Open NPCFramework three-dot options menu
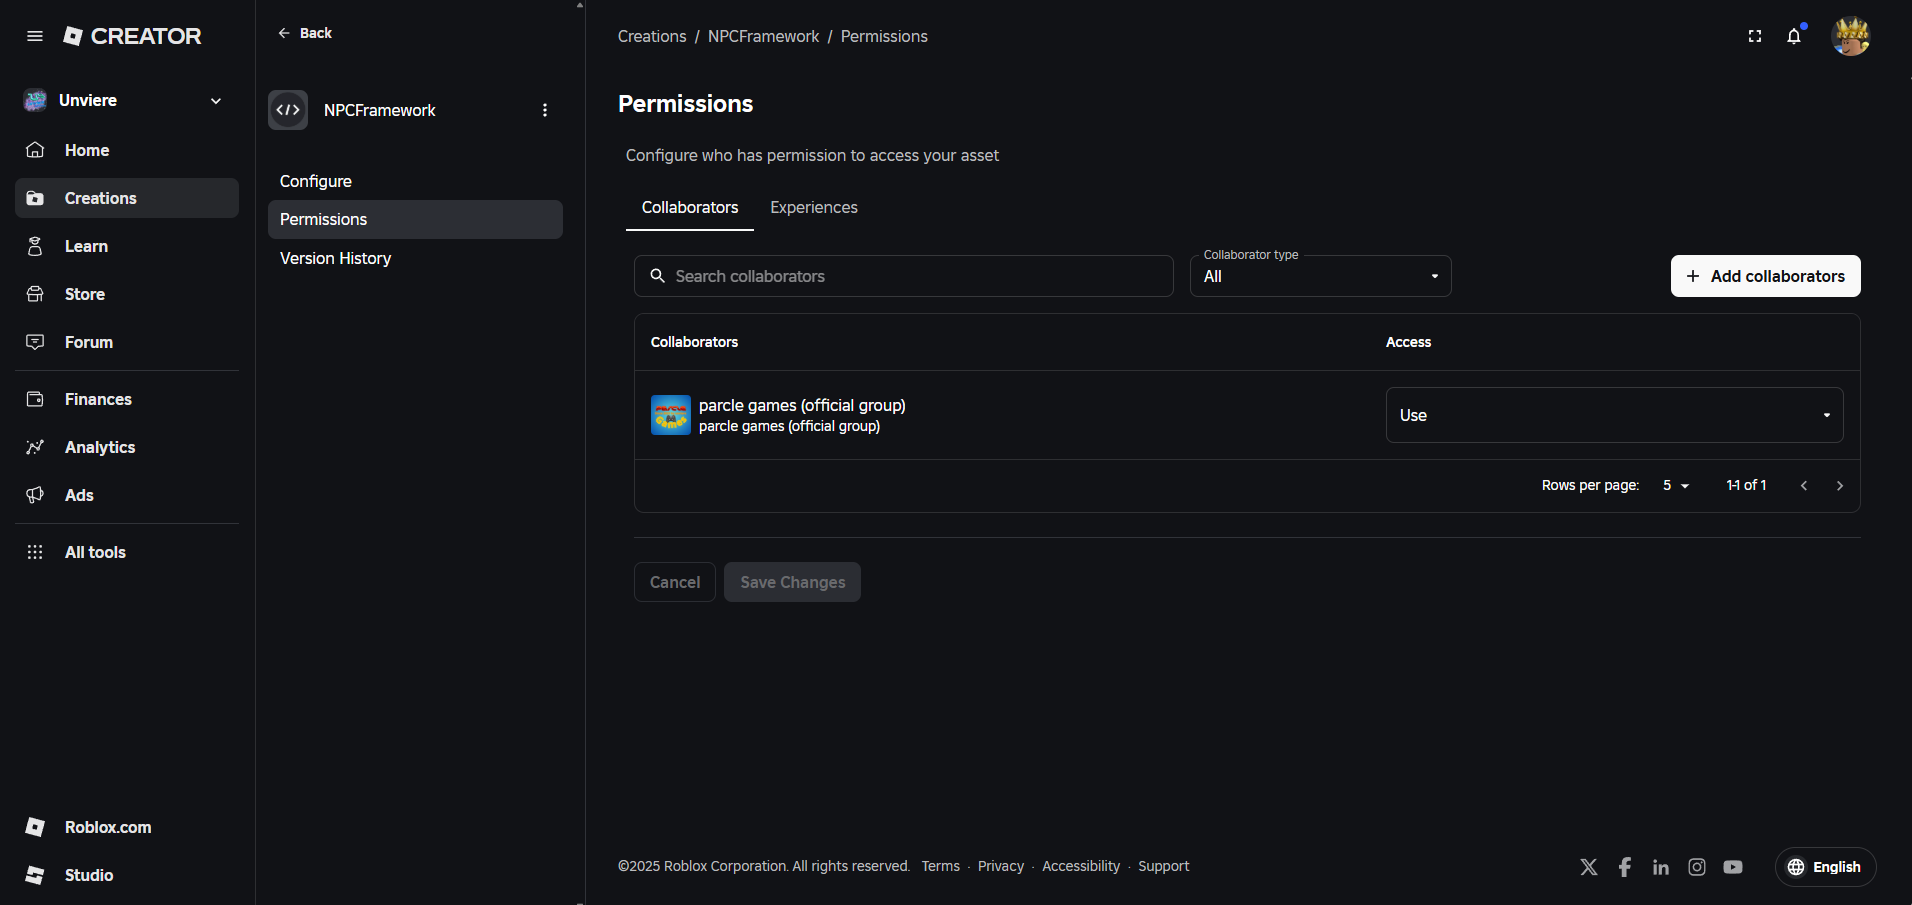This screenshot has width=1912, height=905. [545, 110]
